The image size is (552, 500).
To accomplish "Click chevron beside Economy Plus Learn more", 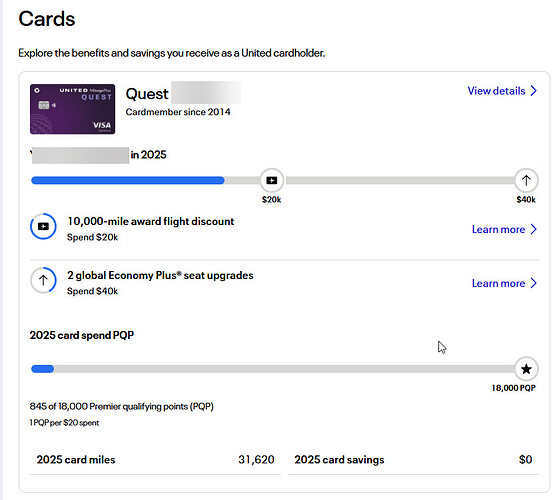I will click(534, 283).
